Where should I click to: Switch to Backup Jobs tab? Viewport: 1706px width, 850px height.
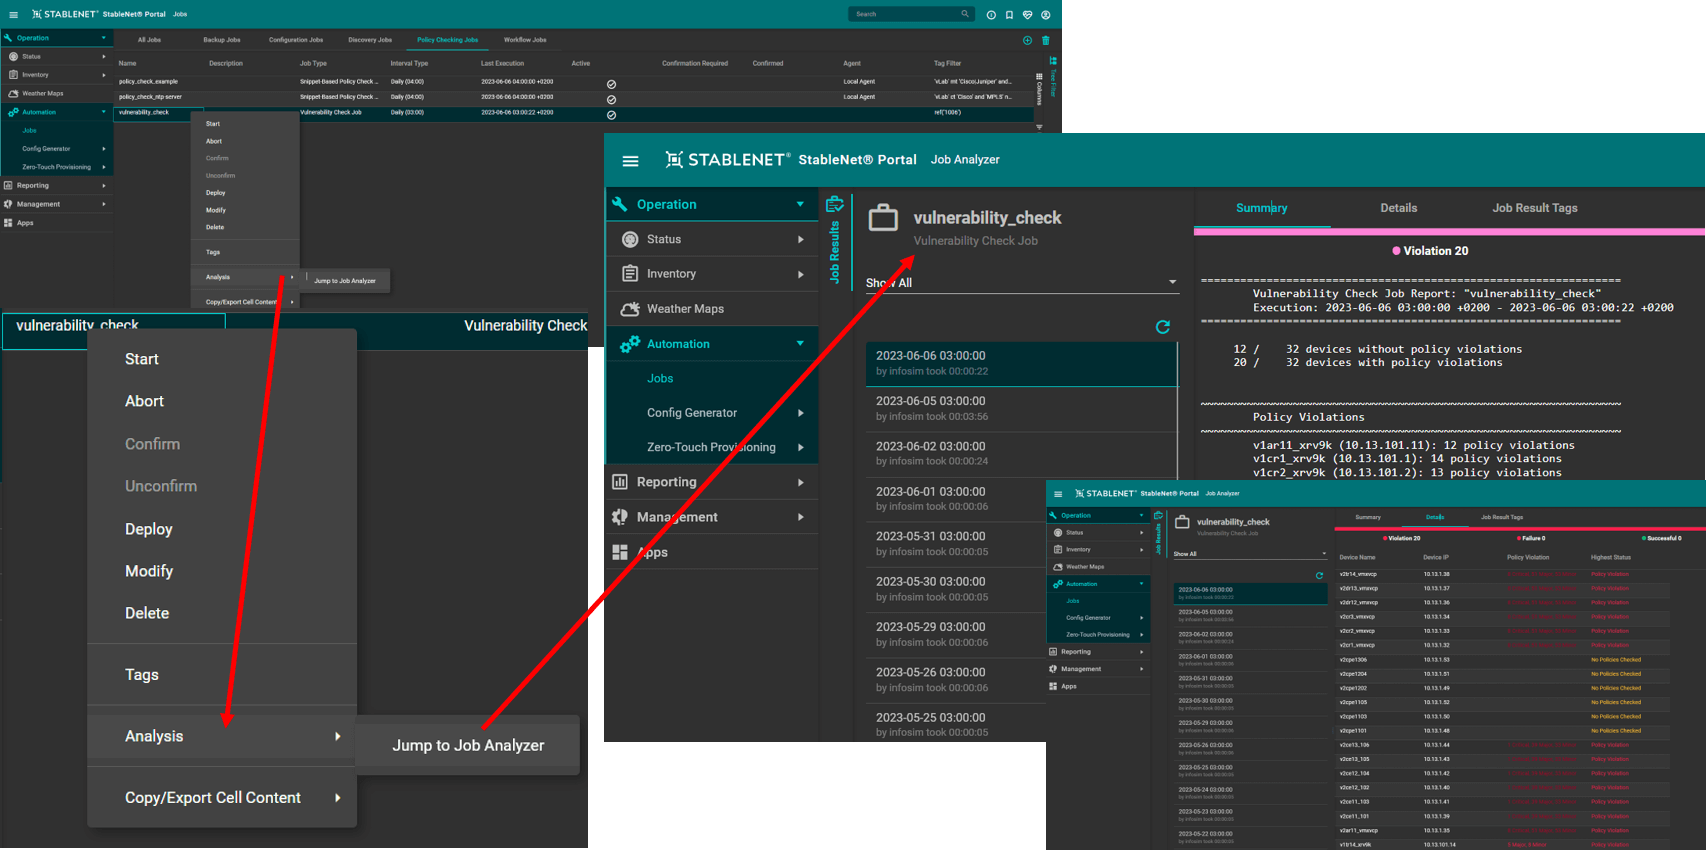[x=222, y=40]
